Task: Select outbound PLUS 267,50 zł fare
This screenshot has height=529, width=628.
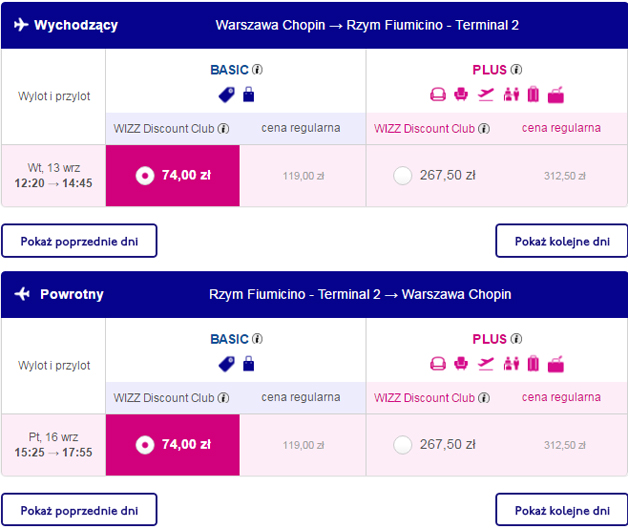Action: coord(403,176)
